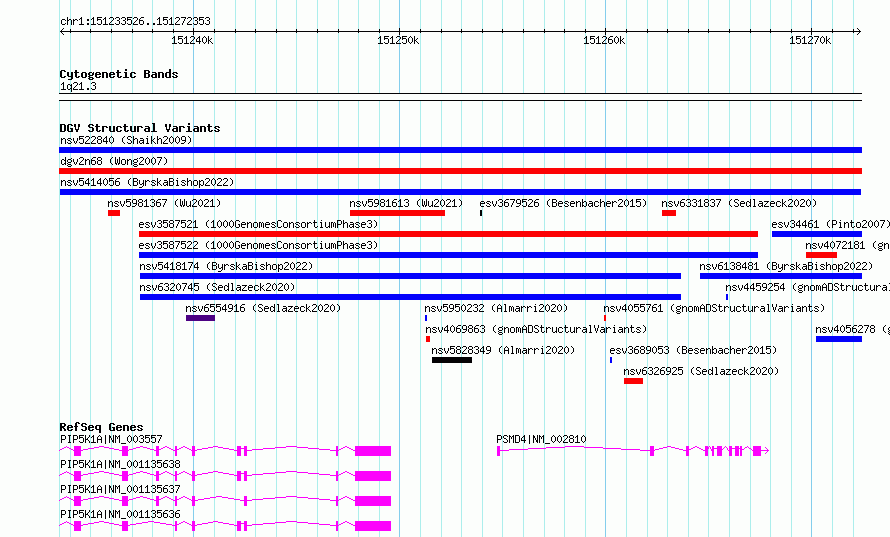Image resolution: width=890 pixels, height=537 pixels.
Task: Select the nsv6138481 (ByrskaBishop2022) blue bar
Action: [x=780, y=276]
